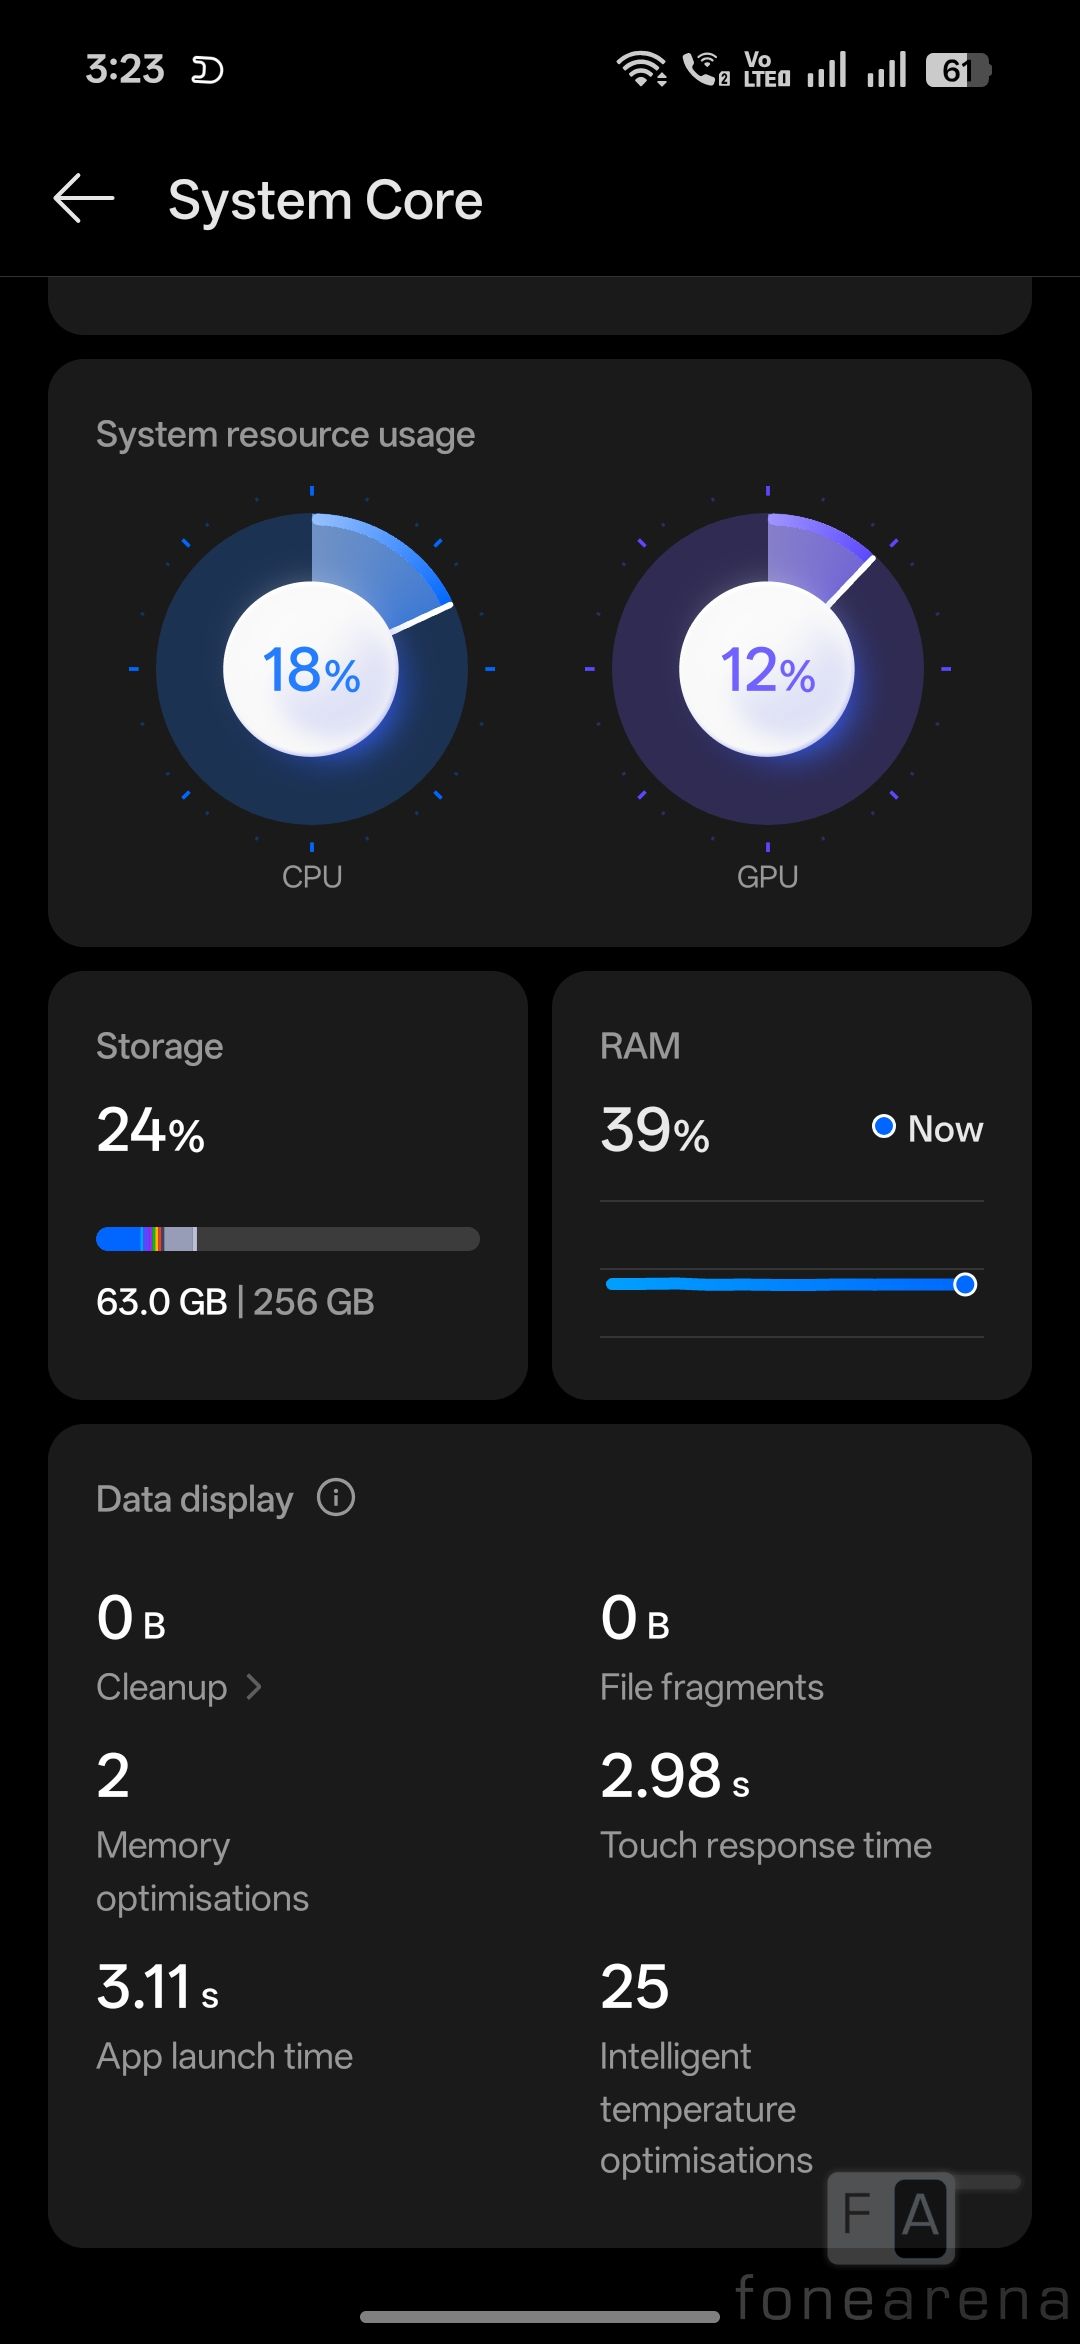Open the Data display info icon
This screenshot has height=2344, width=1080.
336,1498
